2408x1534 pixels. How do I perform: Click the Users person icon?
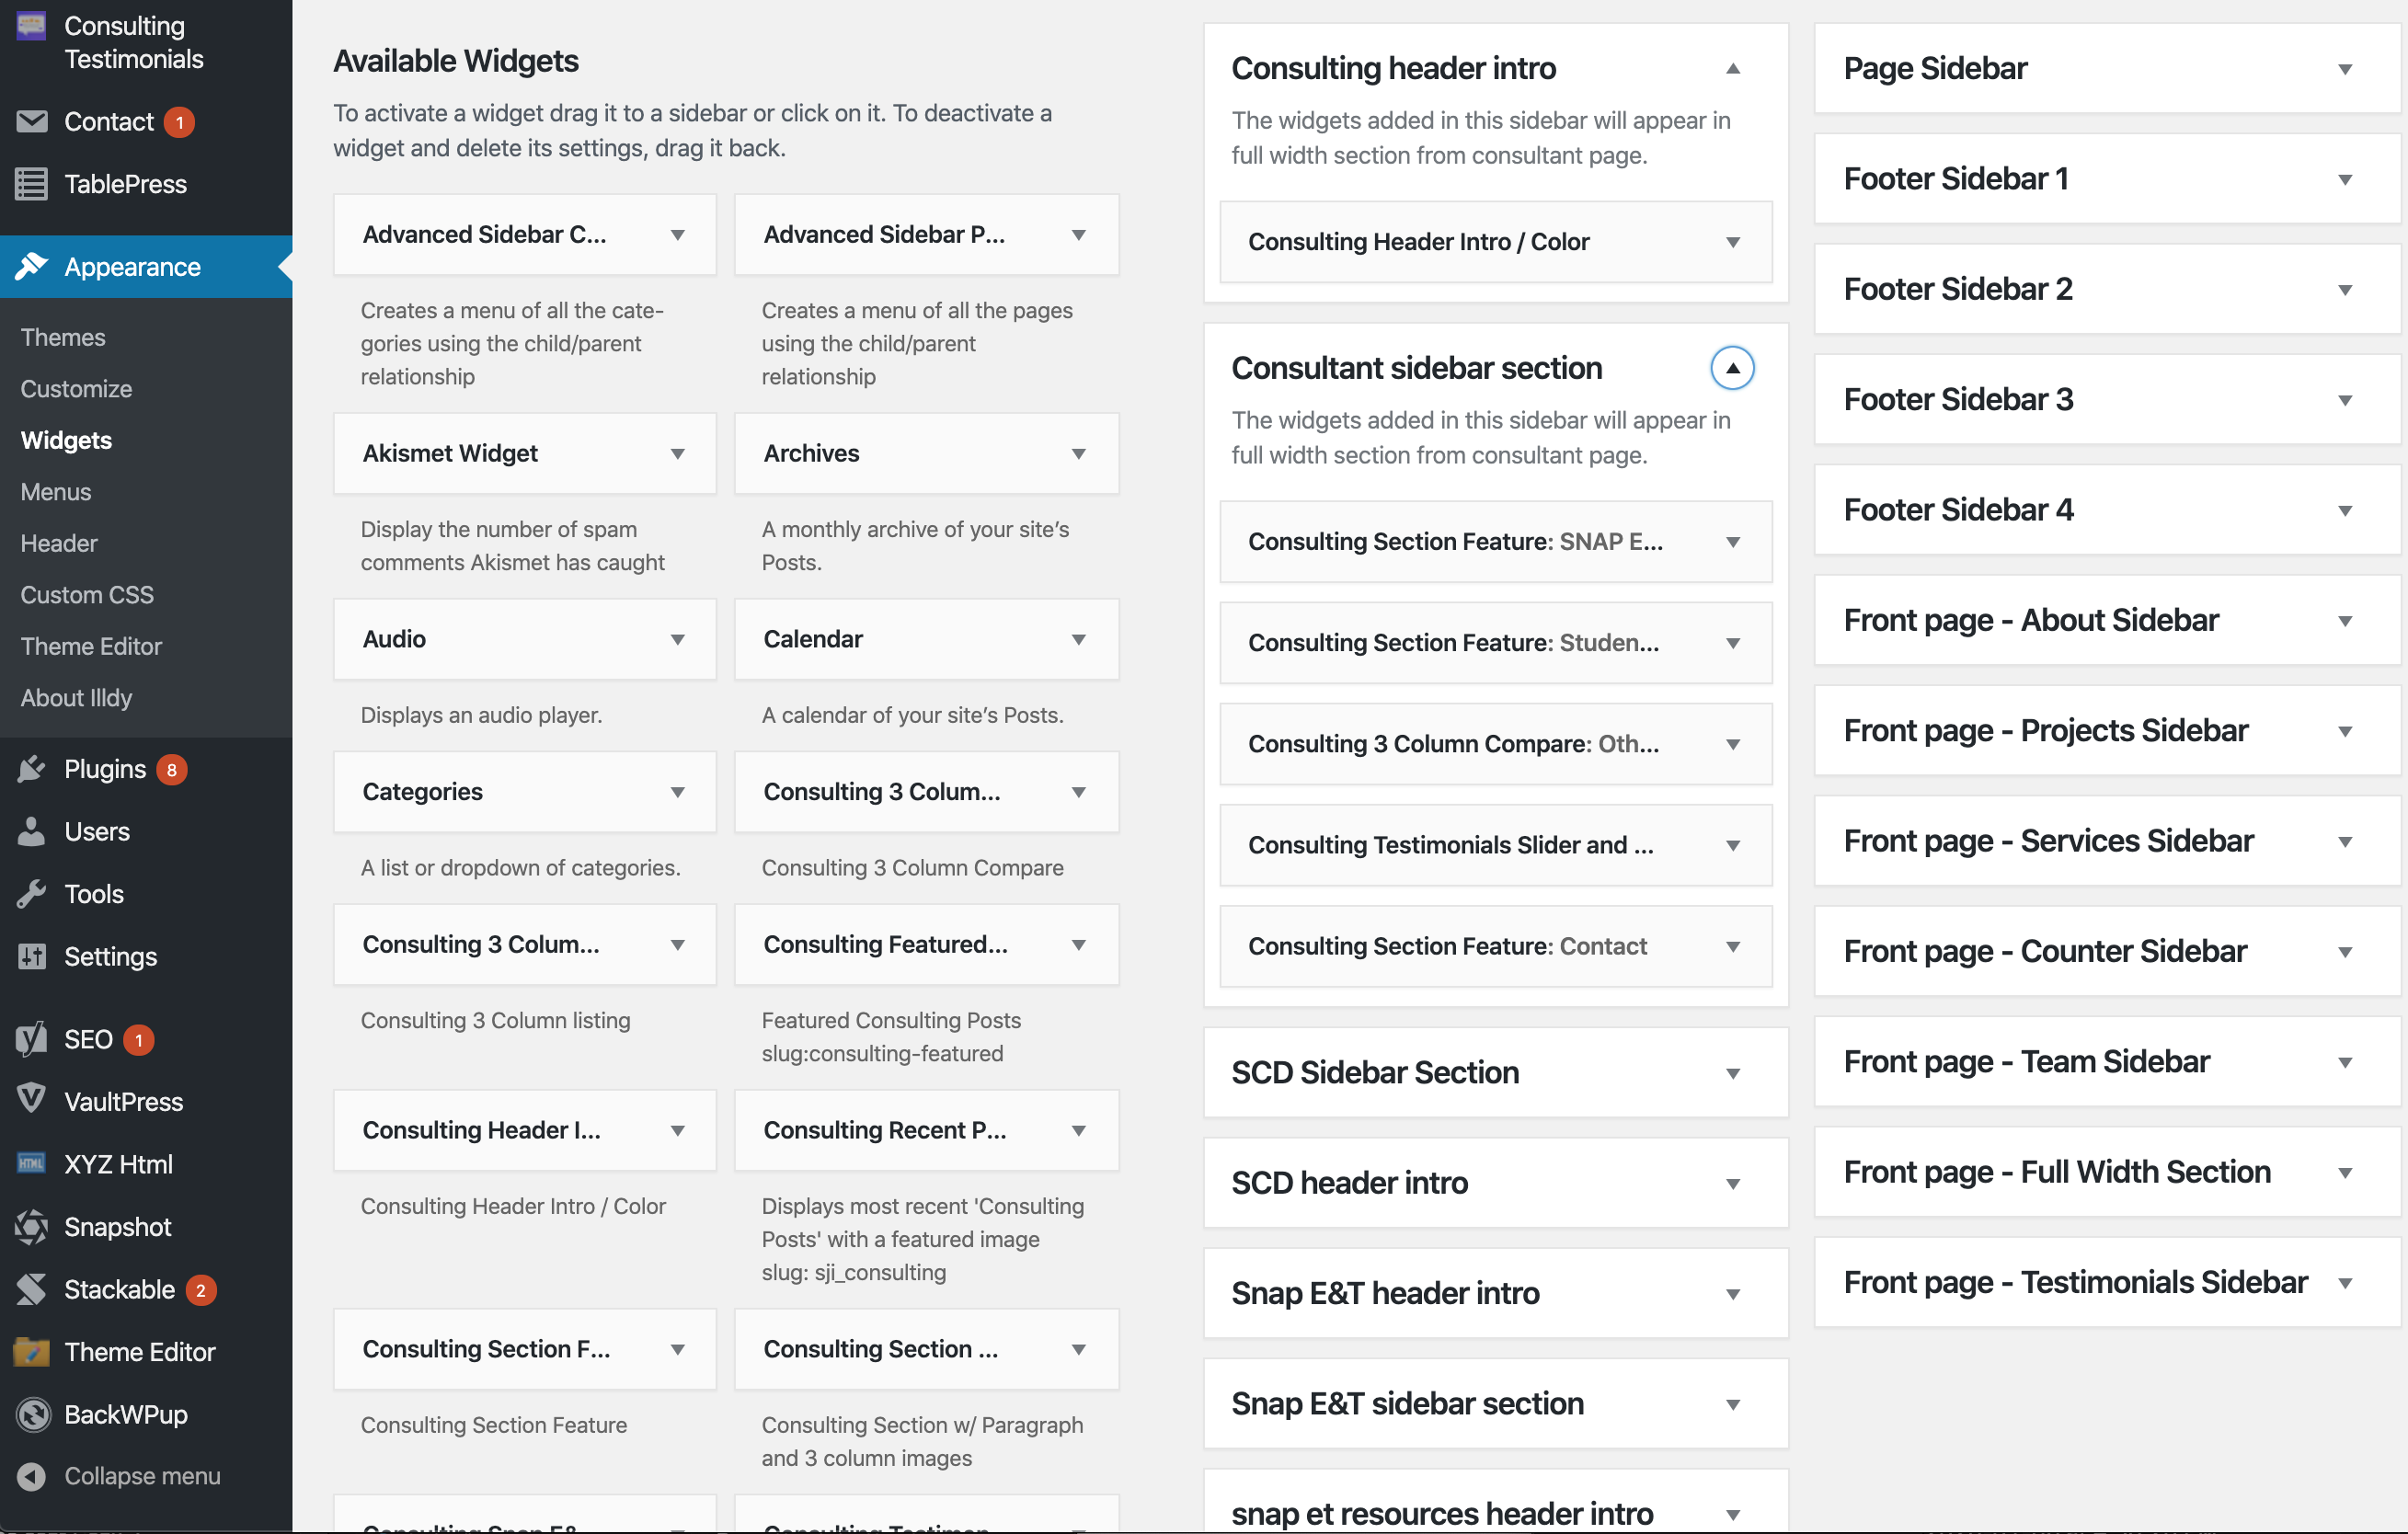(x=32, y=831)
